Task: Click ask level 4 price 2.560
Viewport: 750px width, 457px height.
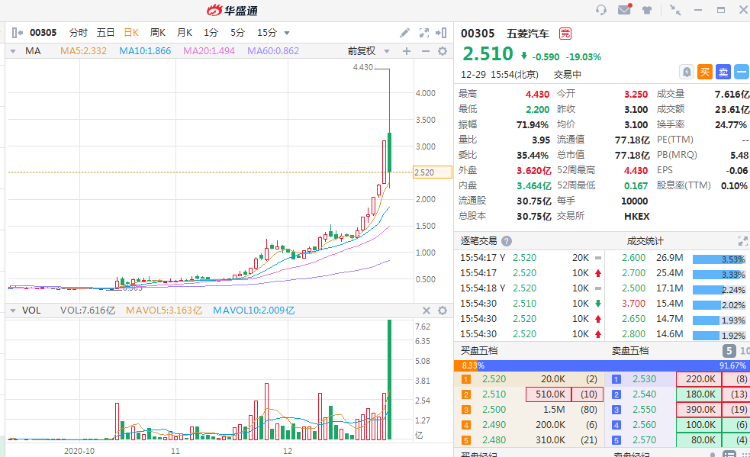Action: 644,424
